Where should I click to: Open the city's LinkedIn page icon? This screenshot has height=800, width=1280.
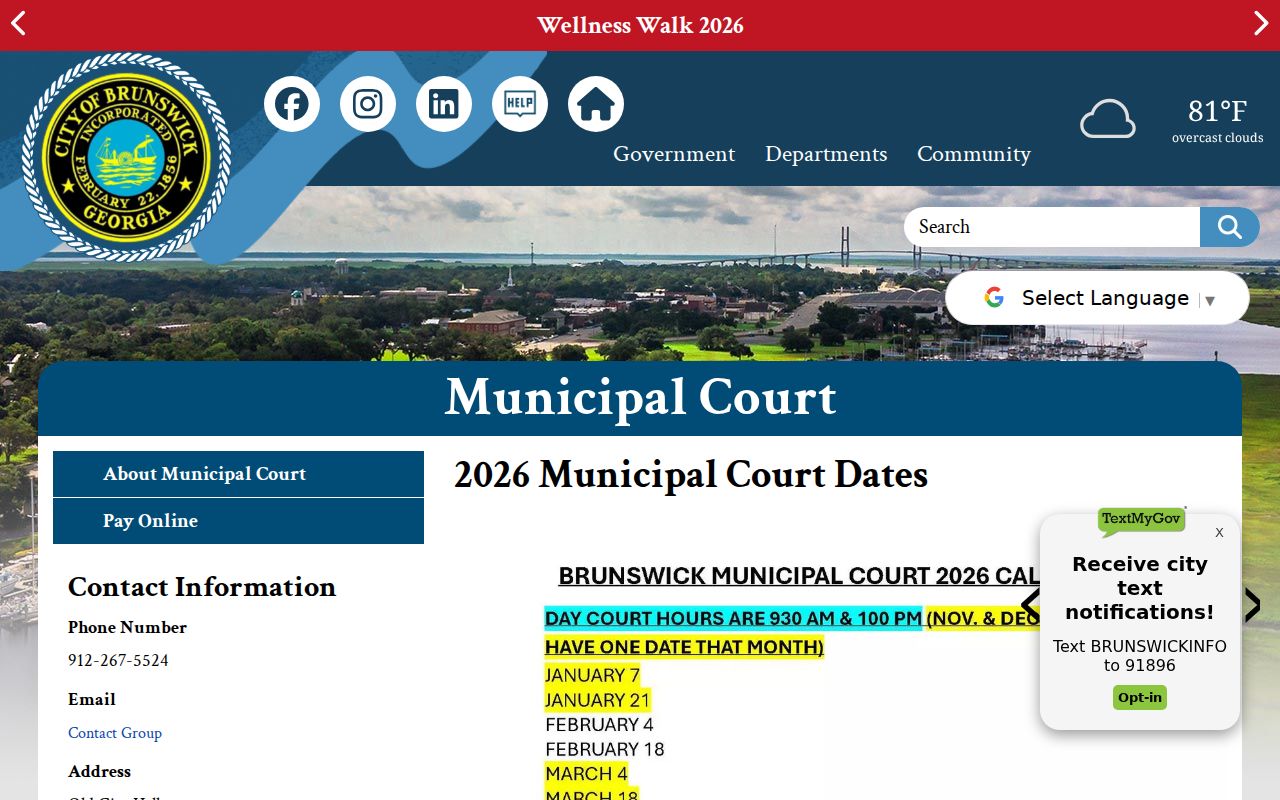444,104
